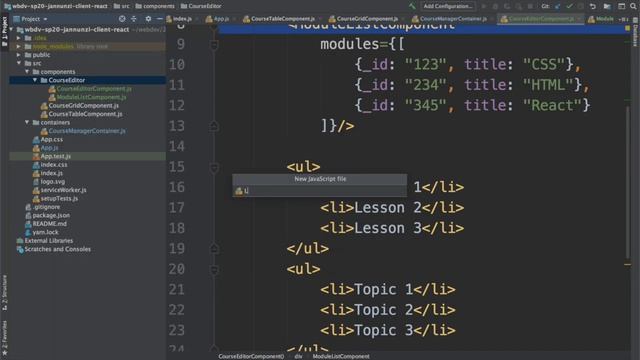This screenshot has height=360, width=640.
Task: Click the ModuleListComponent breadcrumb at editor bottom
Action: pos(341,356)
